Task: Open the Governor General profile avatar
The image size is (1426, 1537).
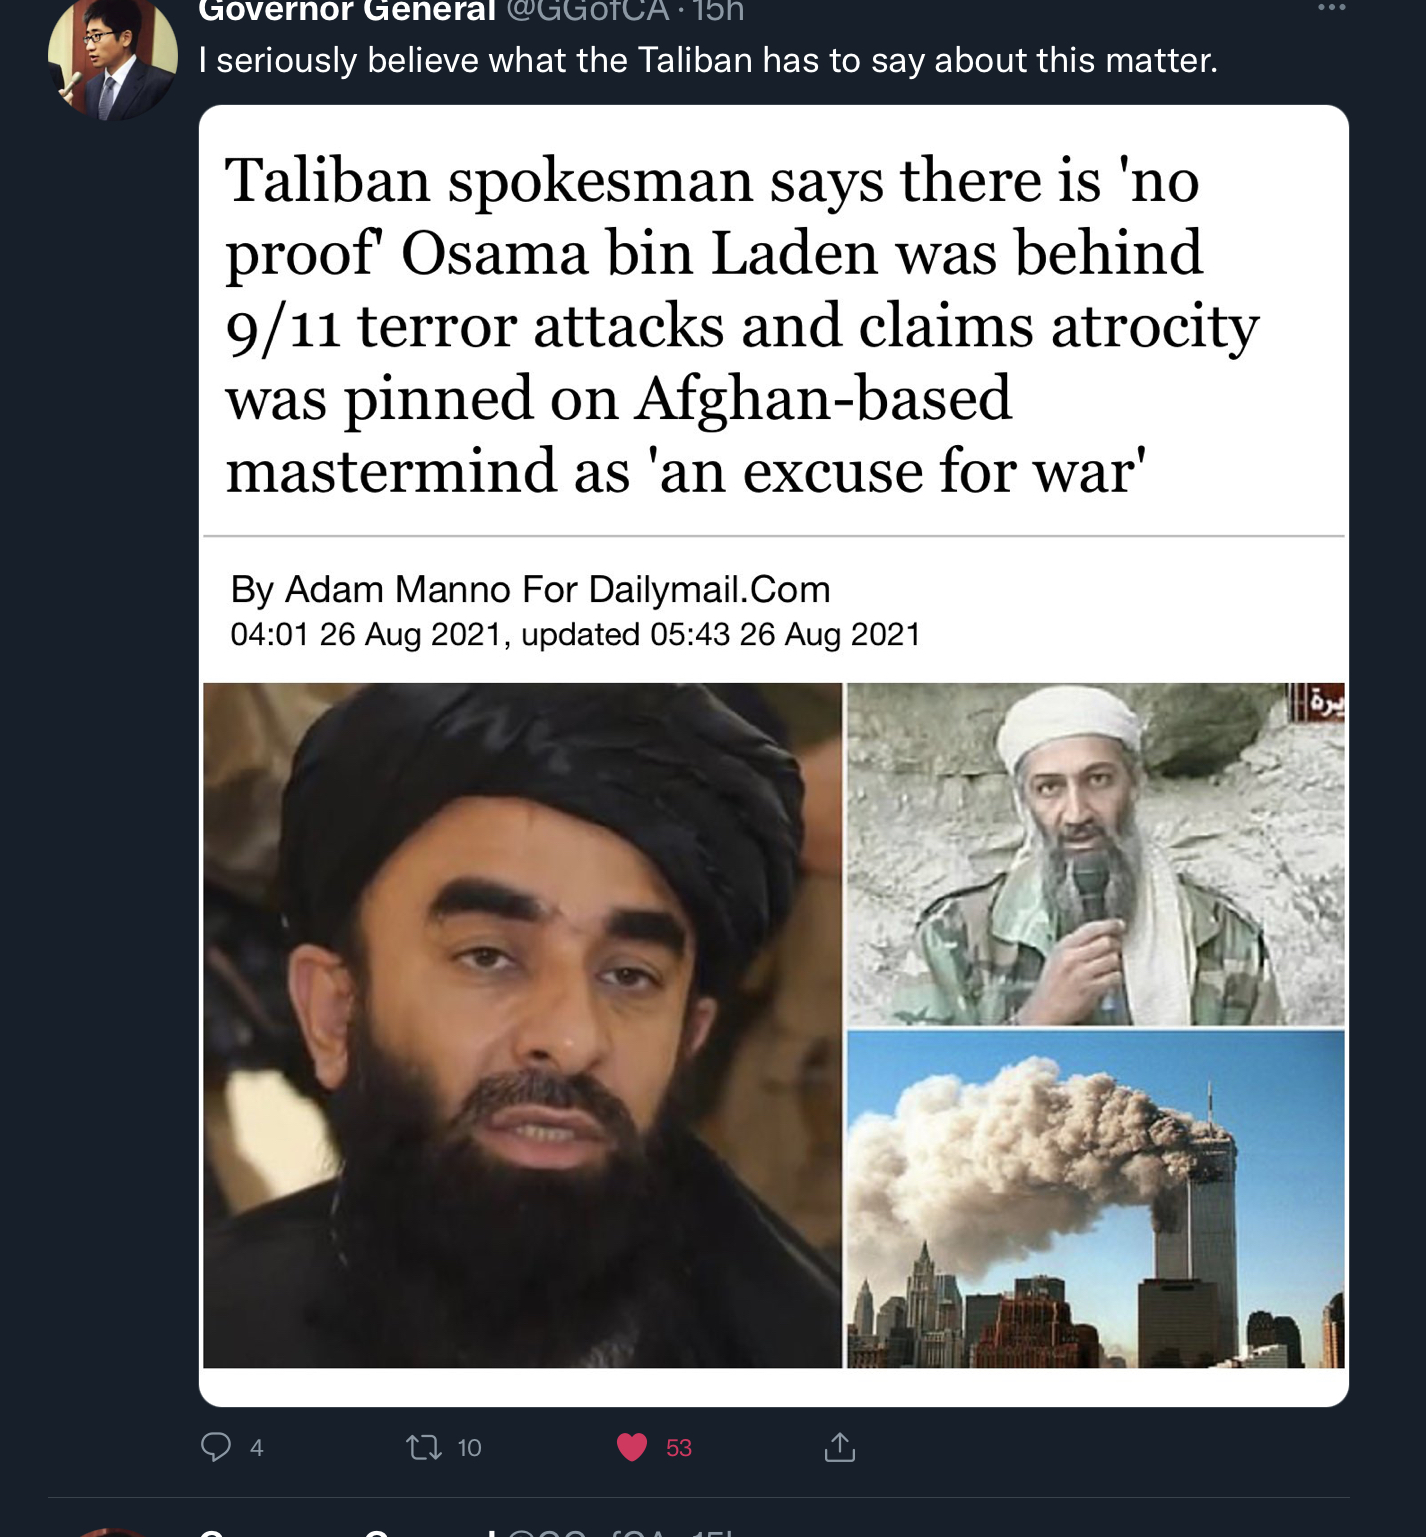Action: point(112,58)
